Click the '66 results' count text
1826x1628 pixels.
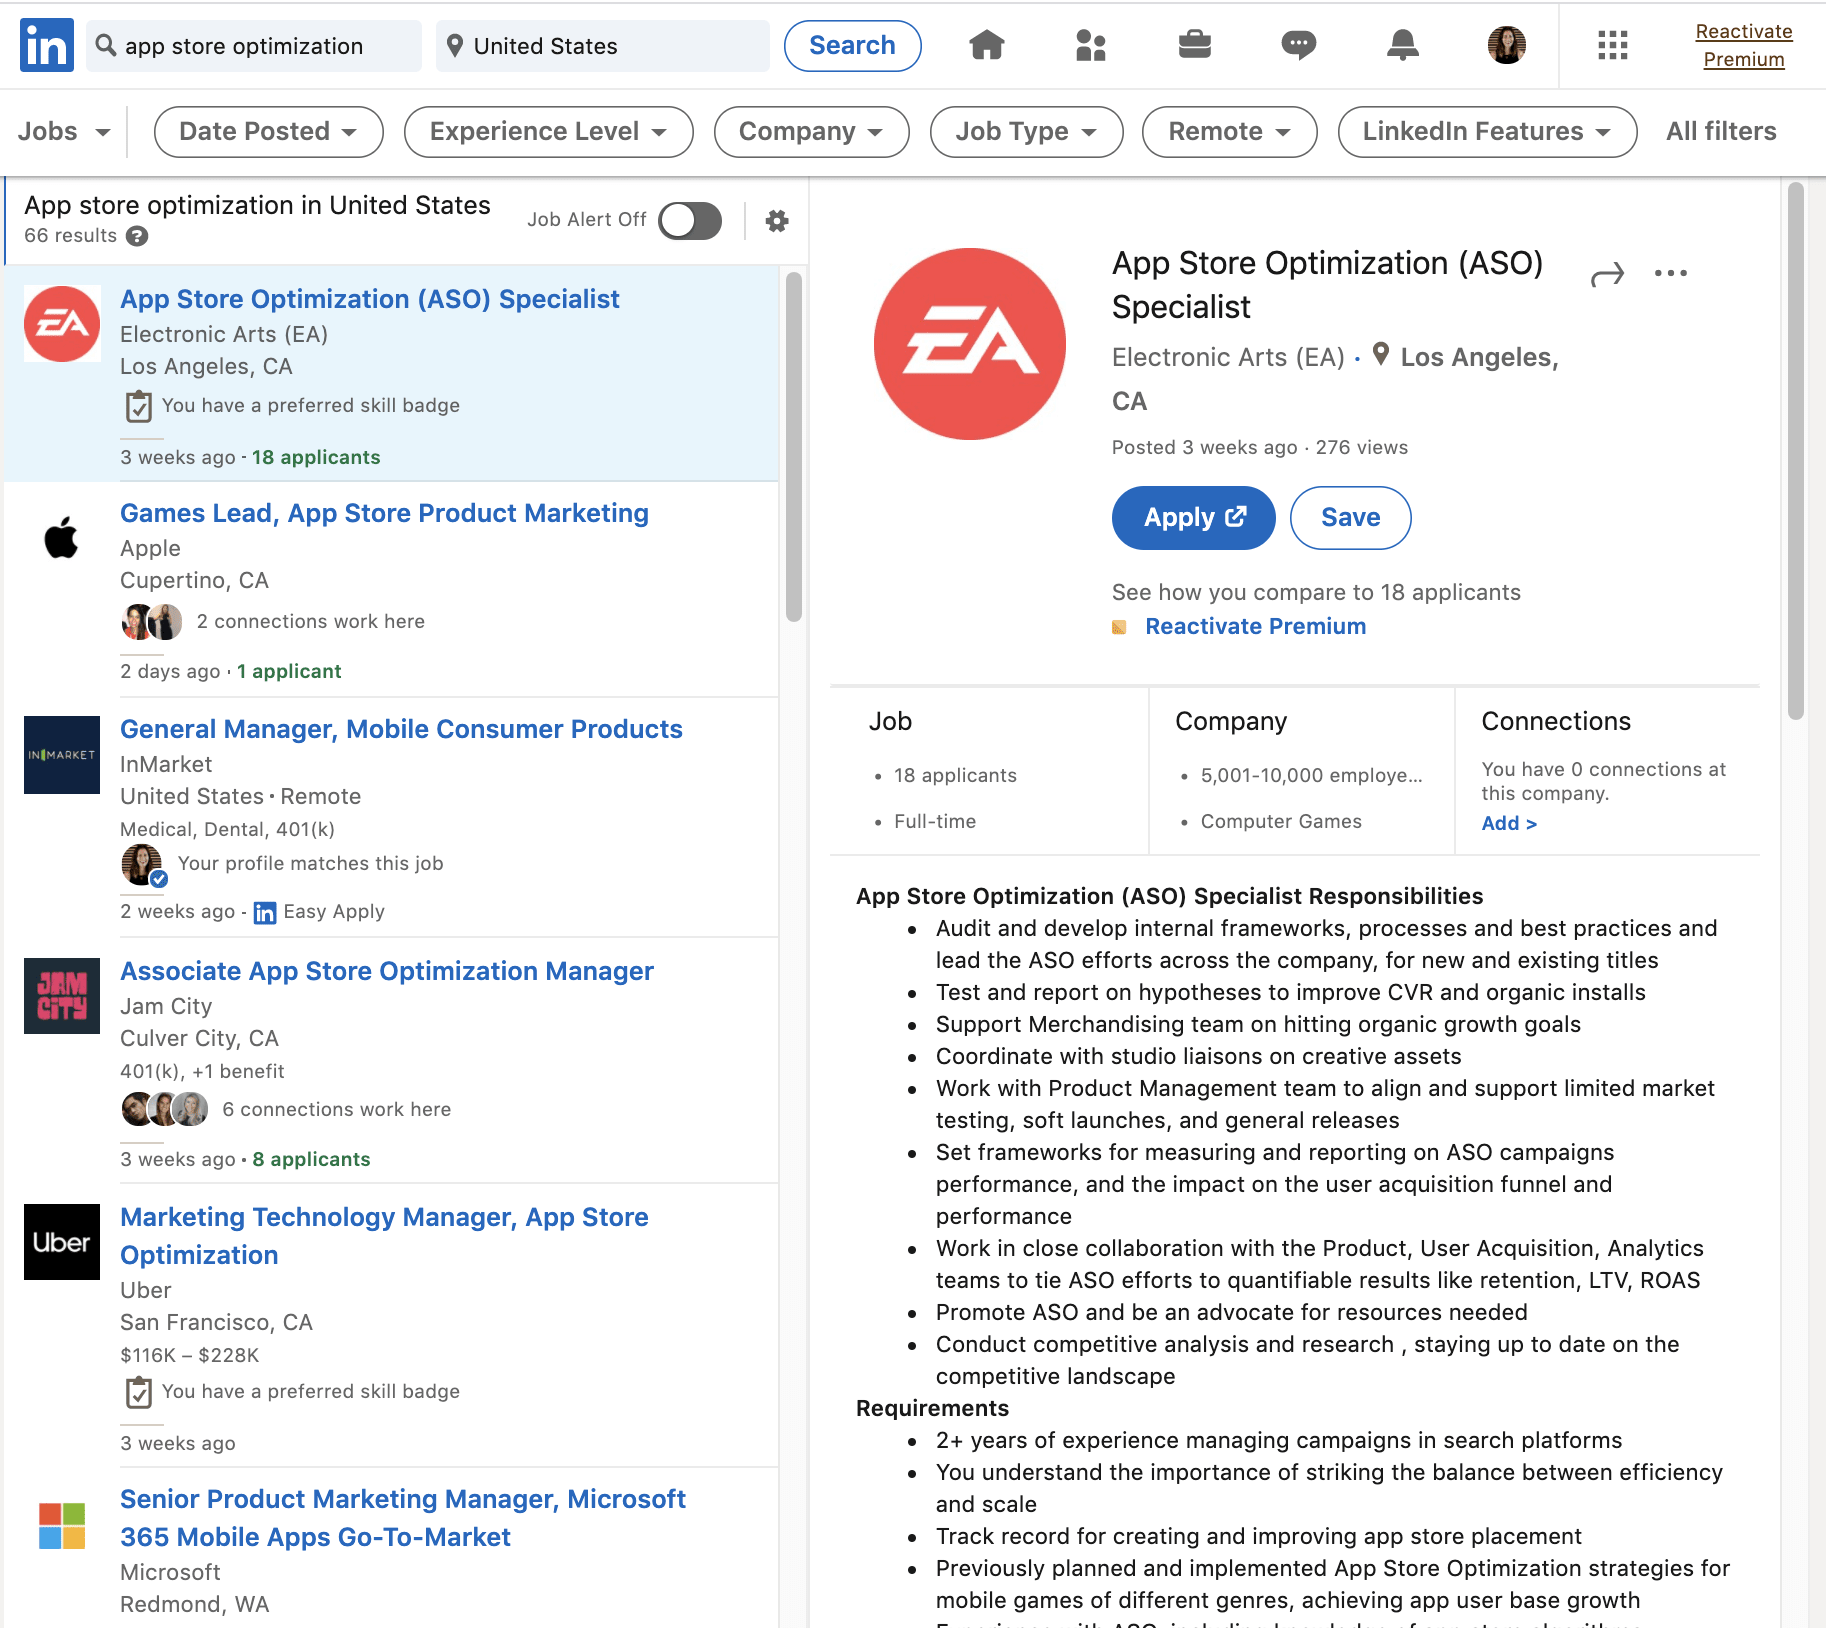coord(71,236)
